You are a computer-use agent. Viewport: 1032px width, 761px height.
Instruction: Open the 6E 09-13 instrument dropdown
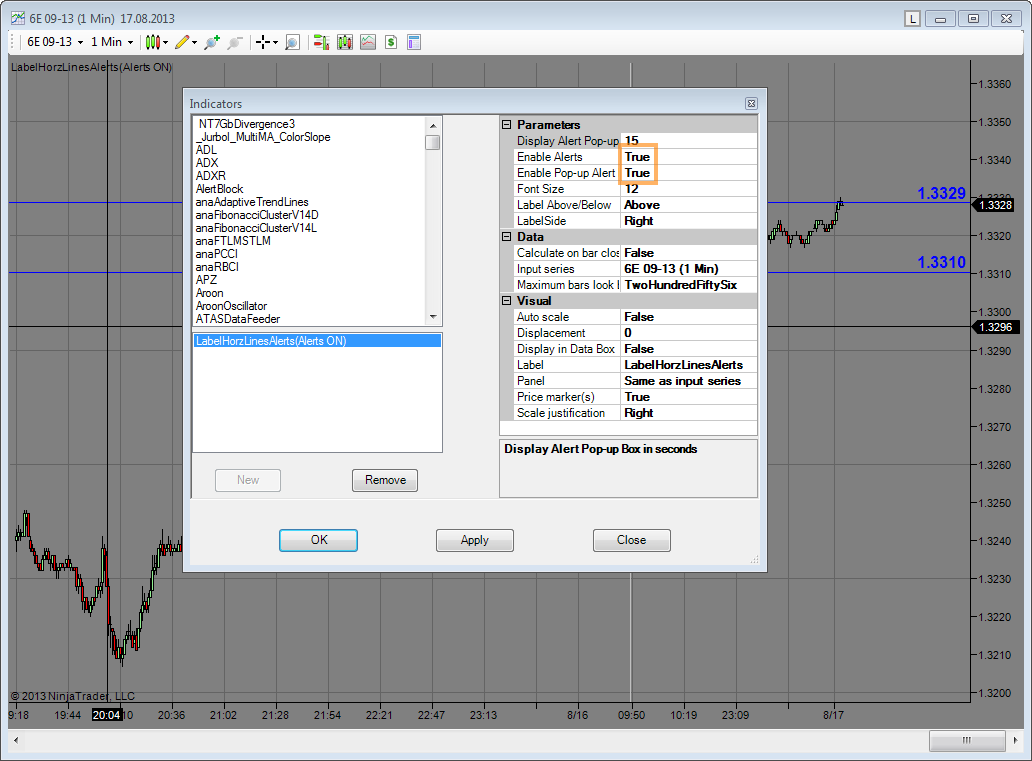click(55, 42)
